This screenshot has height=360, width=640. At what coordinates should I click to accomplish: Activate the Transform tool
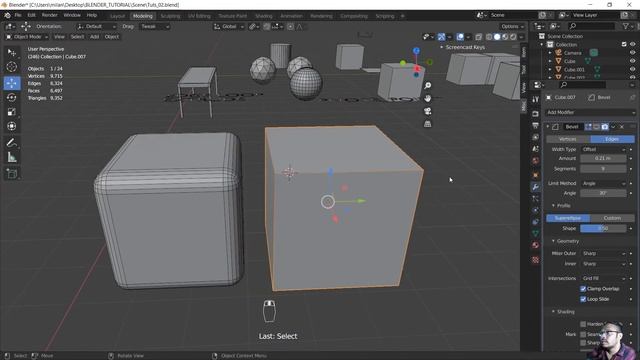pos(12,126)
